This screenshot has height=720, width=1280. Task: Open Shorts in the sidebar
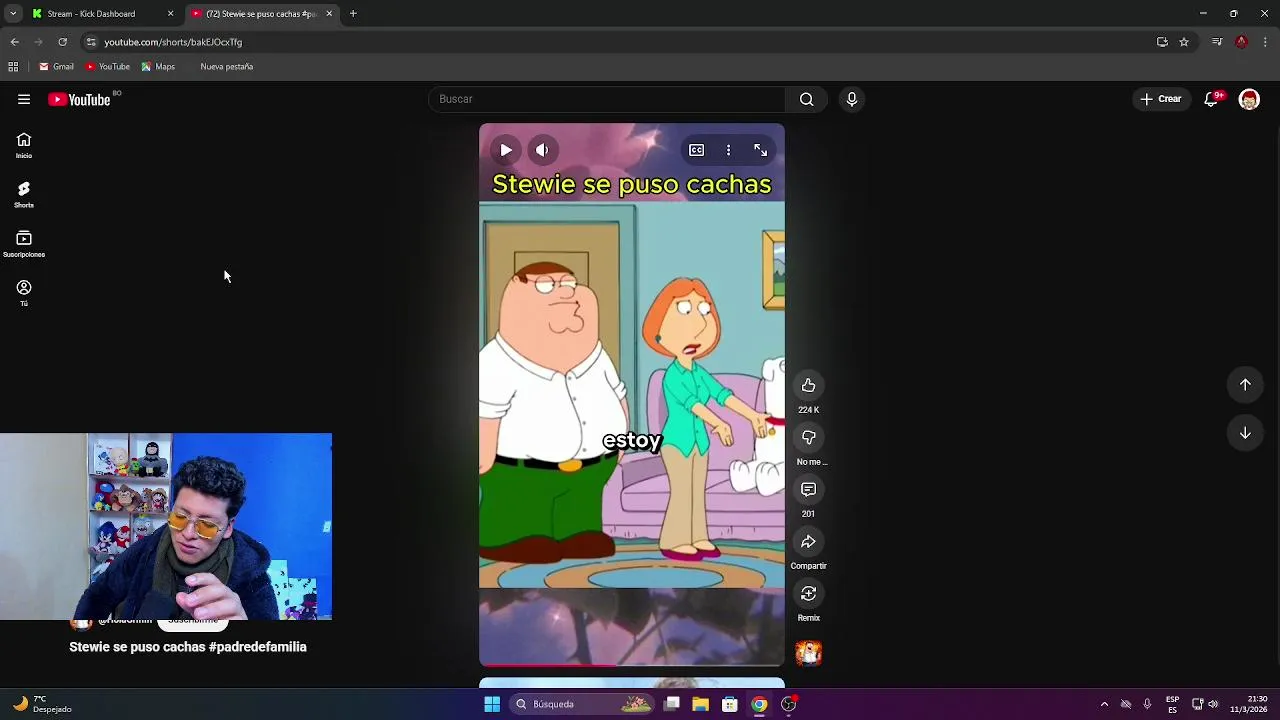(x=24, y=195)
